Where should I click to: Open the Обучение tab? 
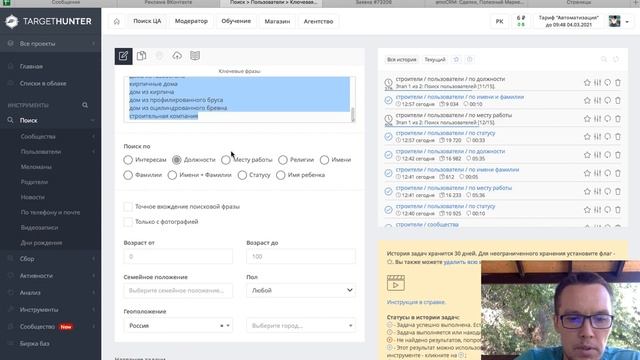(236, 21)
